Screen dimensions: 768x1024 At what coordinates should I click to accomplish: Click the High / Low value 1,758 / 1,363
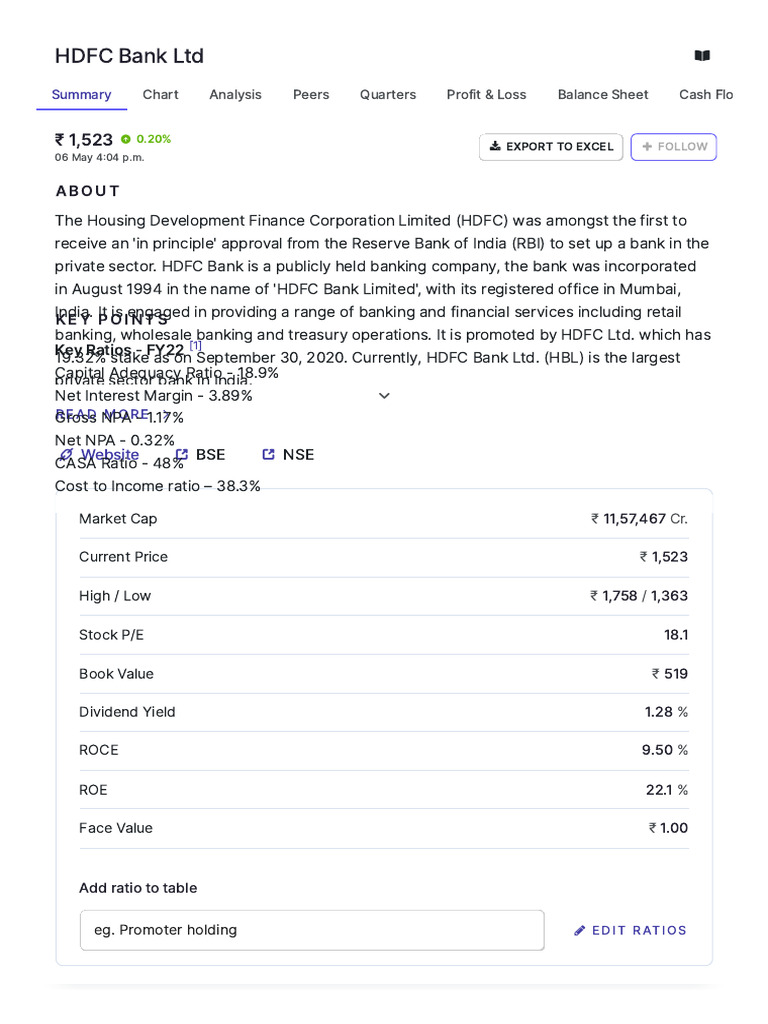[639, 596]
